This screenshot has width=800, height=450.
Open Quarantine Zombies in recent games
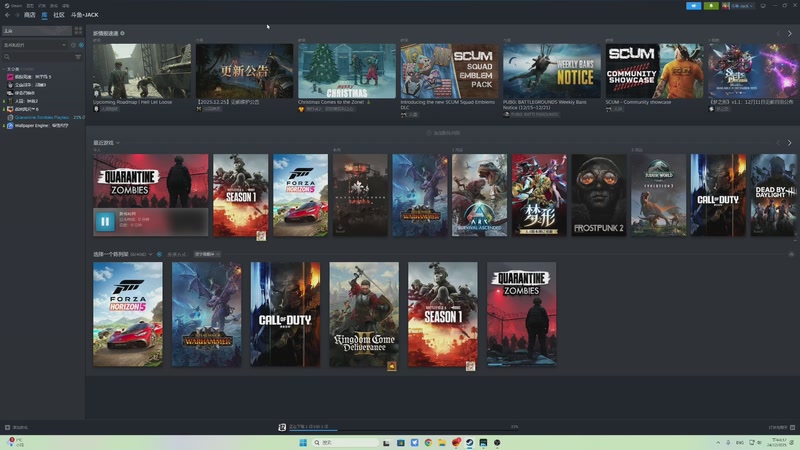click(151, 181)
